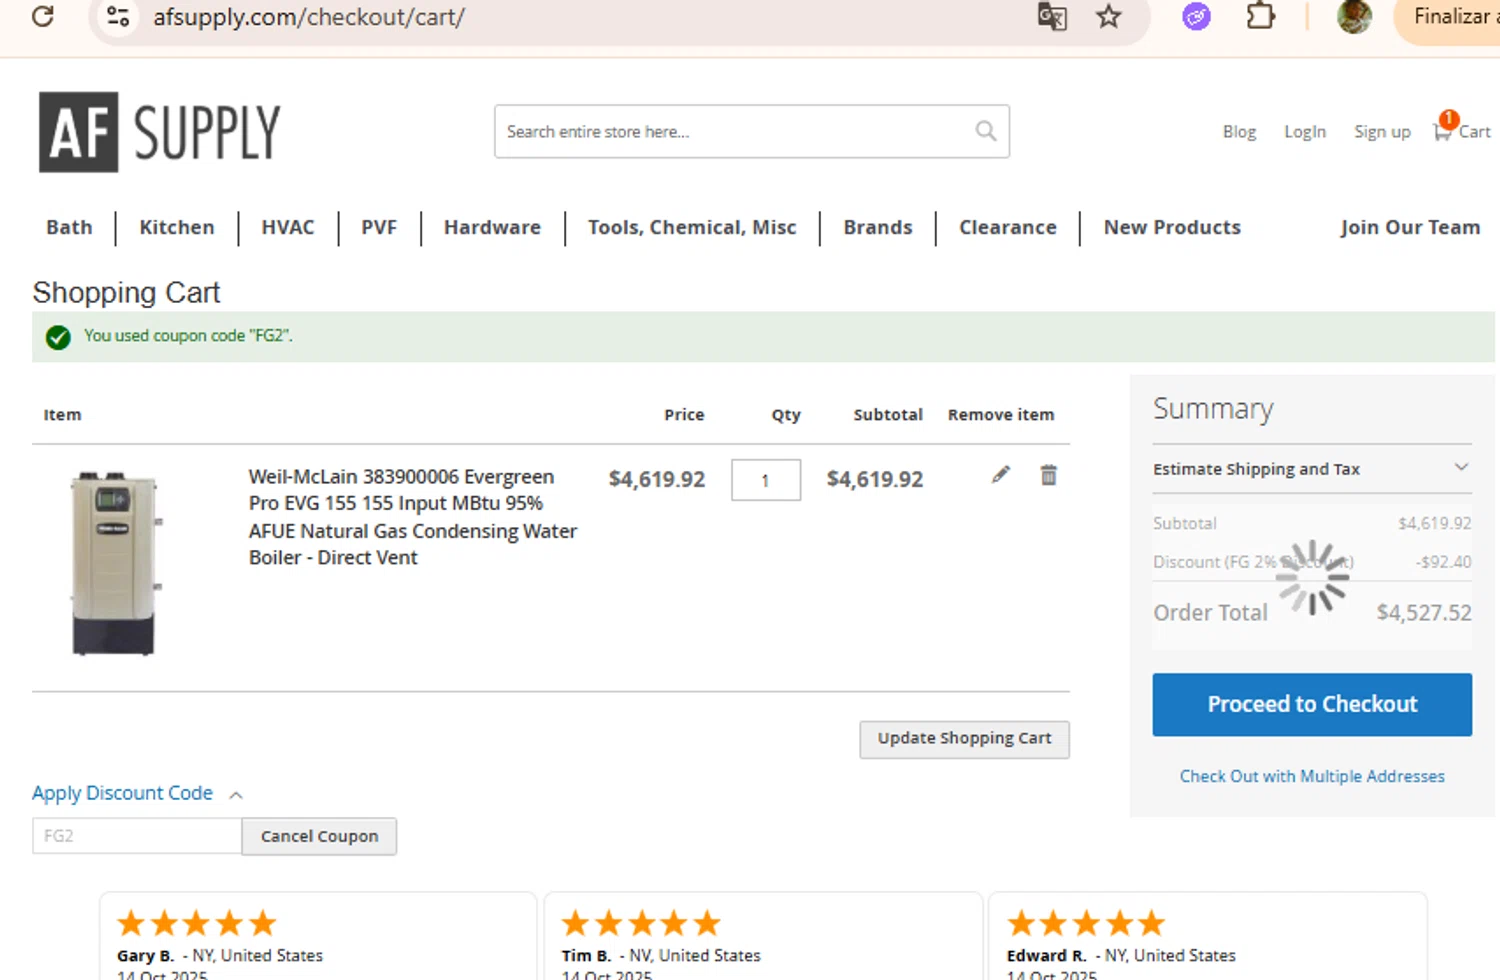Click the Order Total amount $4,527.52

tap(1424, 613)
